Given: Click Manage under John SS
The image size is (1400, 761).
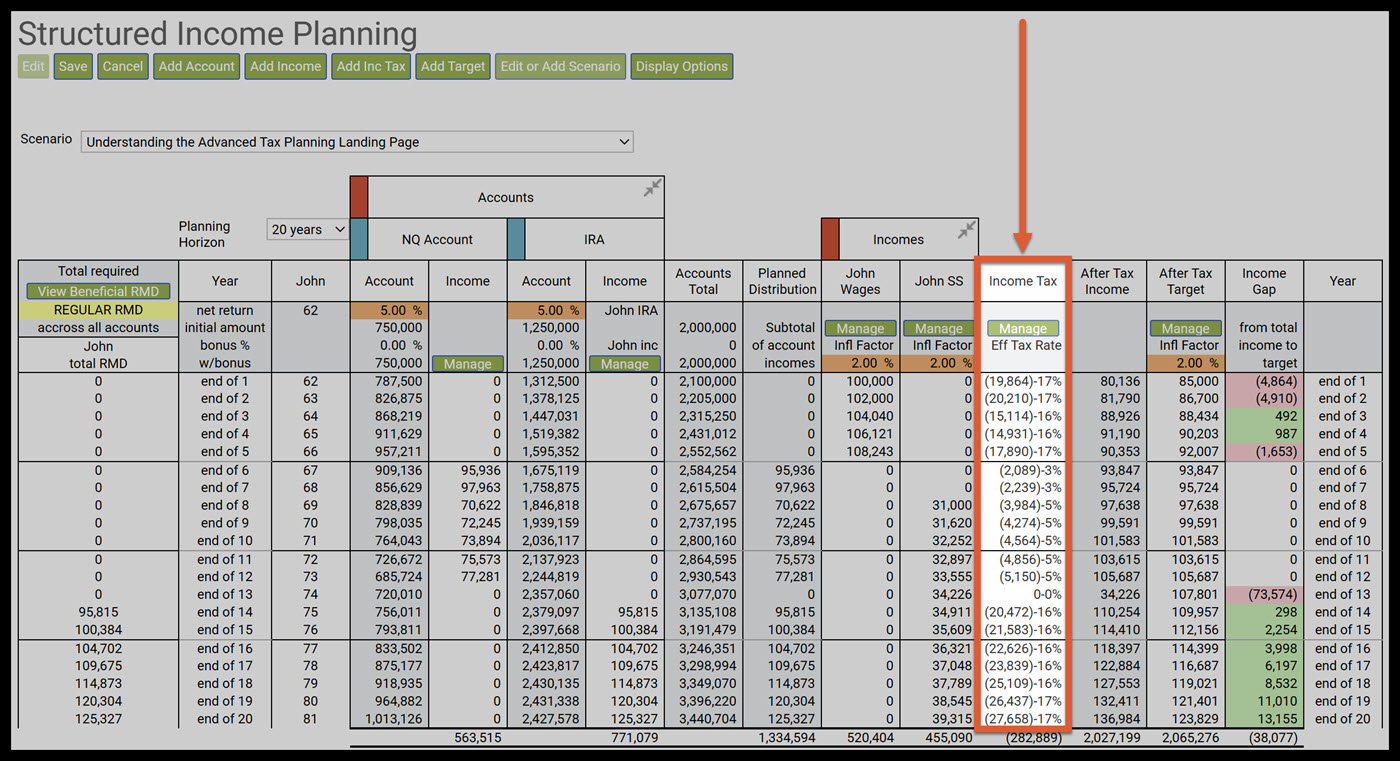Looking at the screenshot, I should point(939,328).
